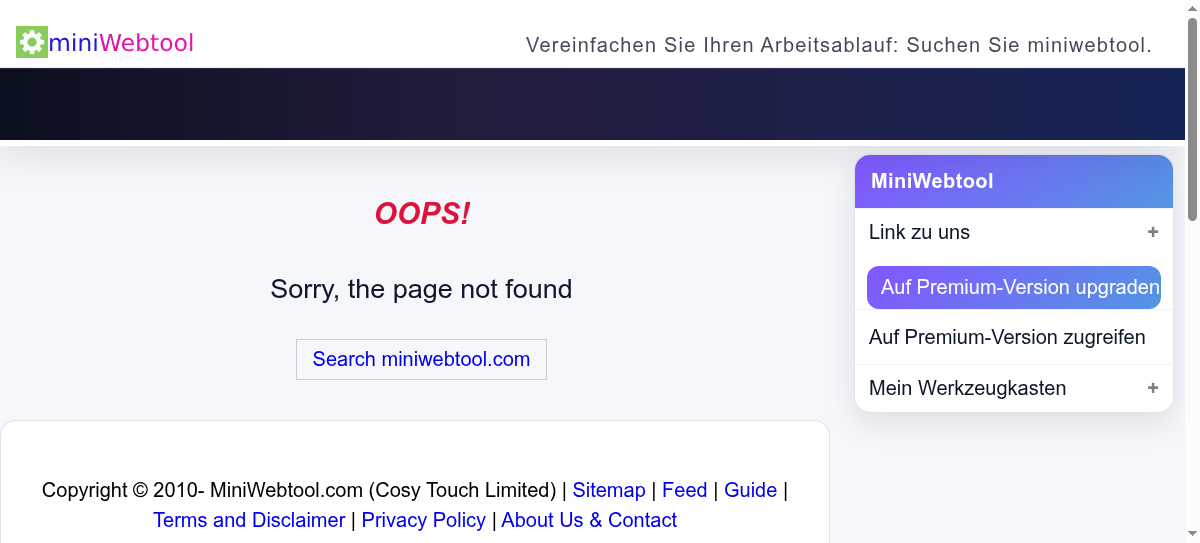The image size is (1200, 543).
Task: Click the OOPS! error heading
Action: pos(422,213)
